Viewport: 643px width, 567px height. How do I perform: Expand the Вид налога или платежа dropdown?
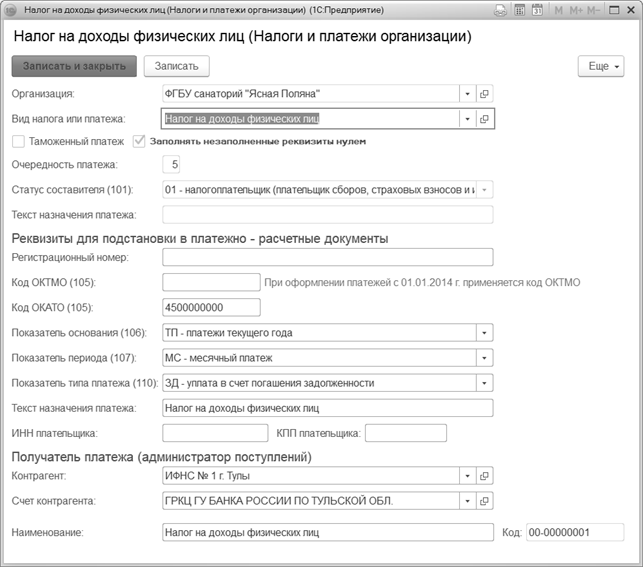coord(467,119)
